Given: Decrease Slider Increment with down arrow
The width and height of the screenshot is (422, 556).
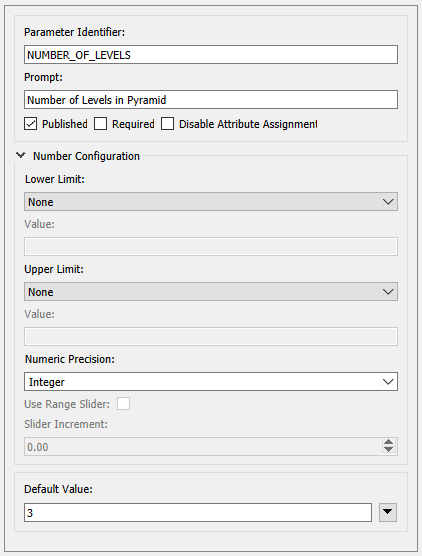Looking at the screenshot, I should tap(388, 450).
